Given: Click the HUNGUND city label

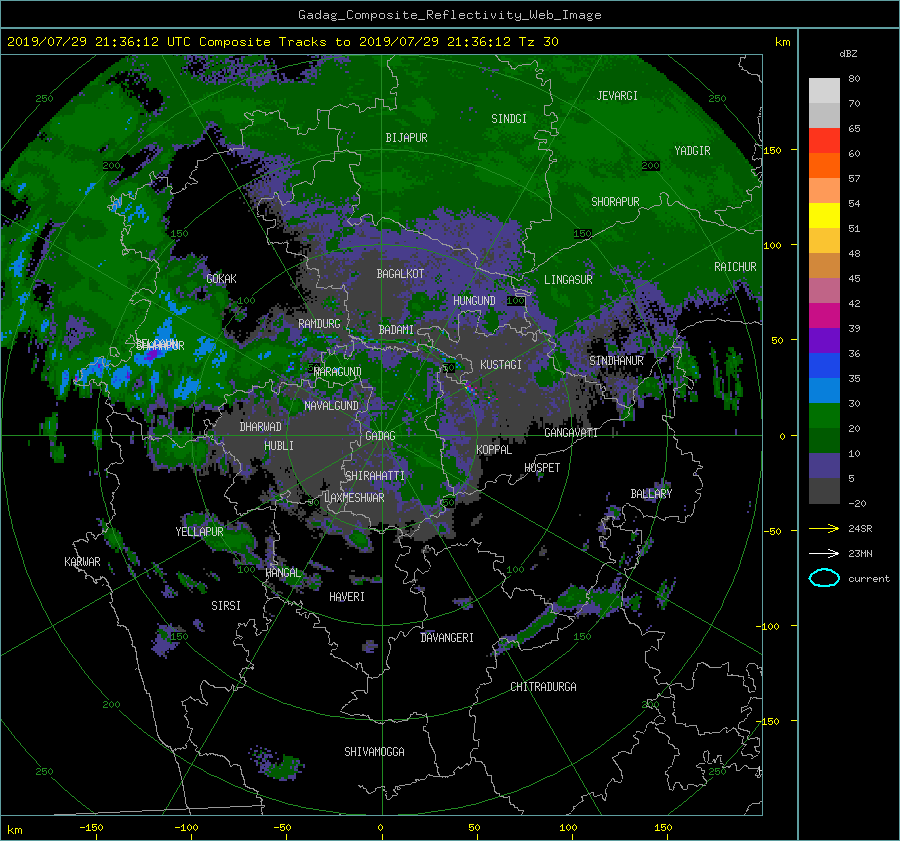Looking at the screenshot, I should (x=474, y=301).
